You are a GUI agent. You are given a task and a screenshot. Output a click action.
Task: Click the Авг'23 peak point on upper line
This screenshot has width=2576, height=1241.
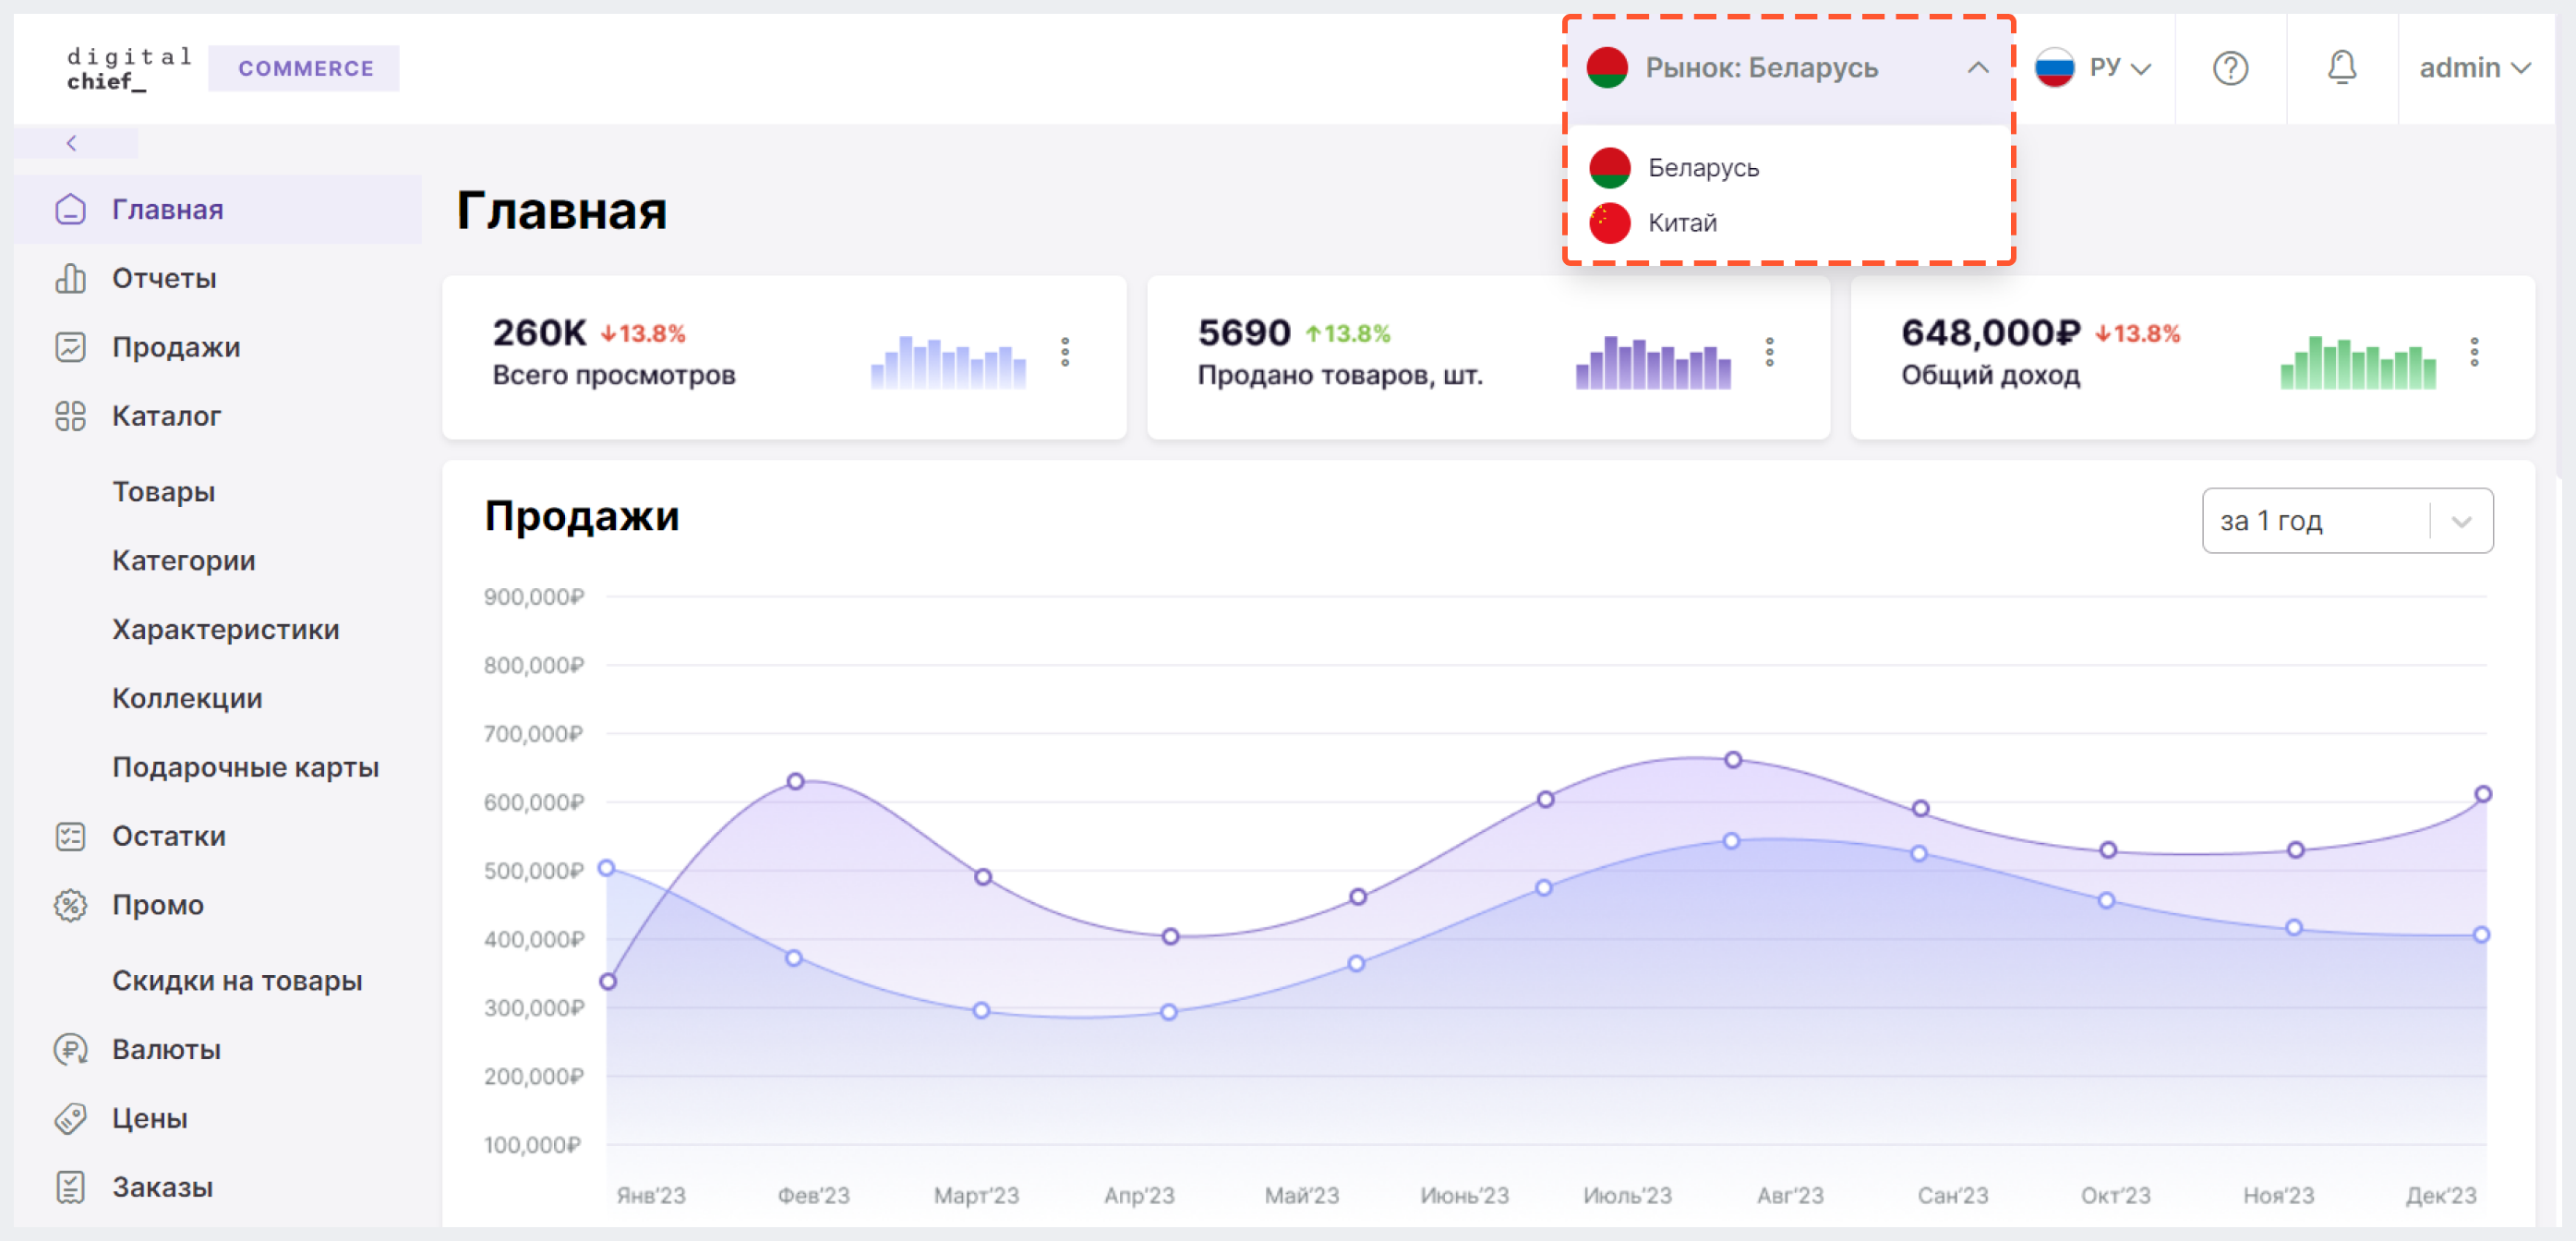1733,760
